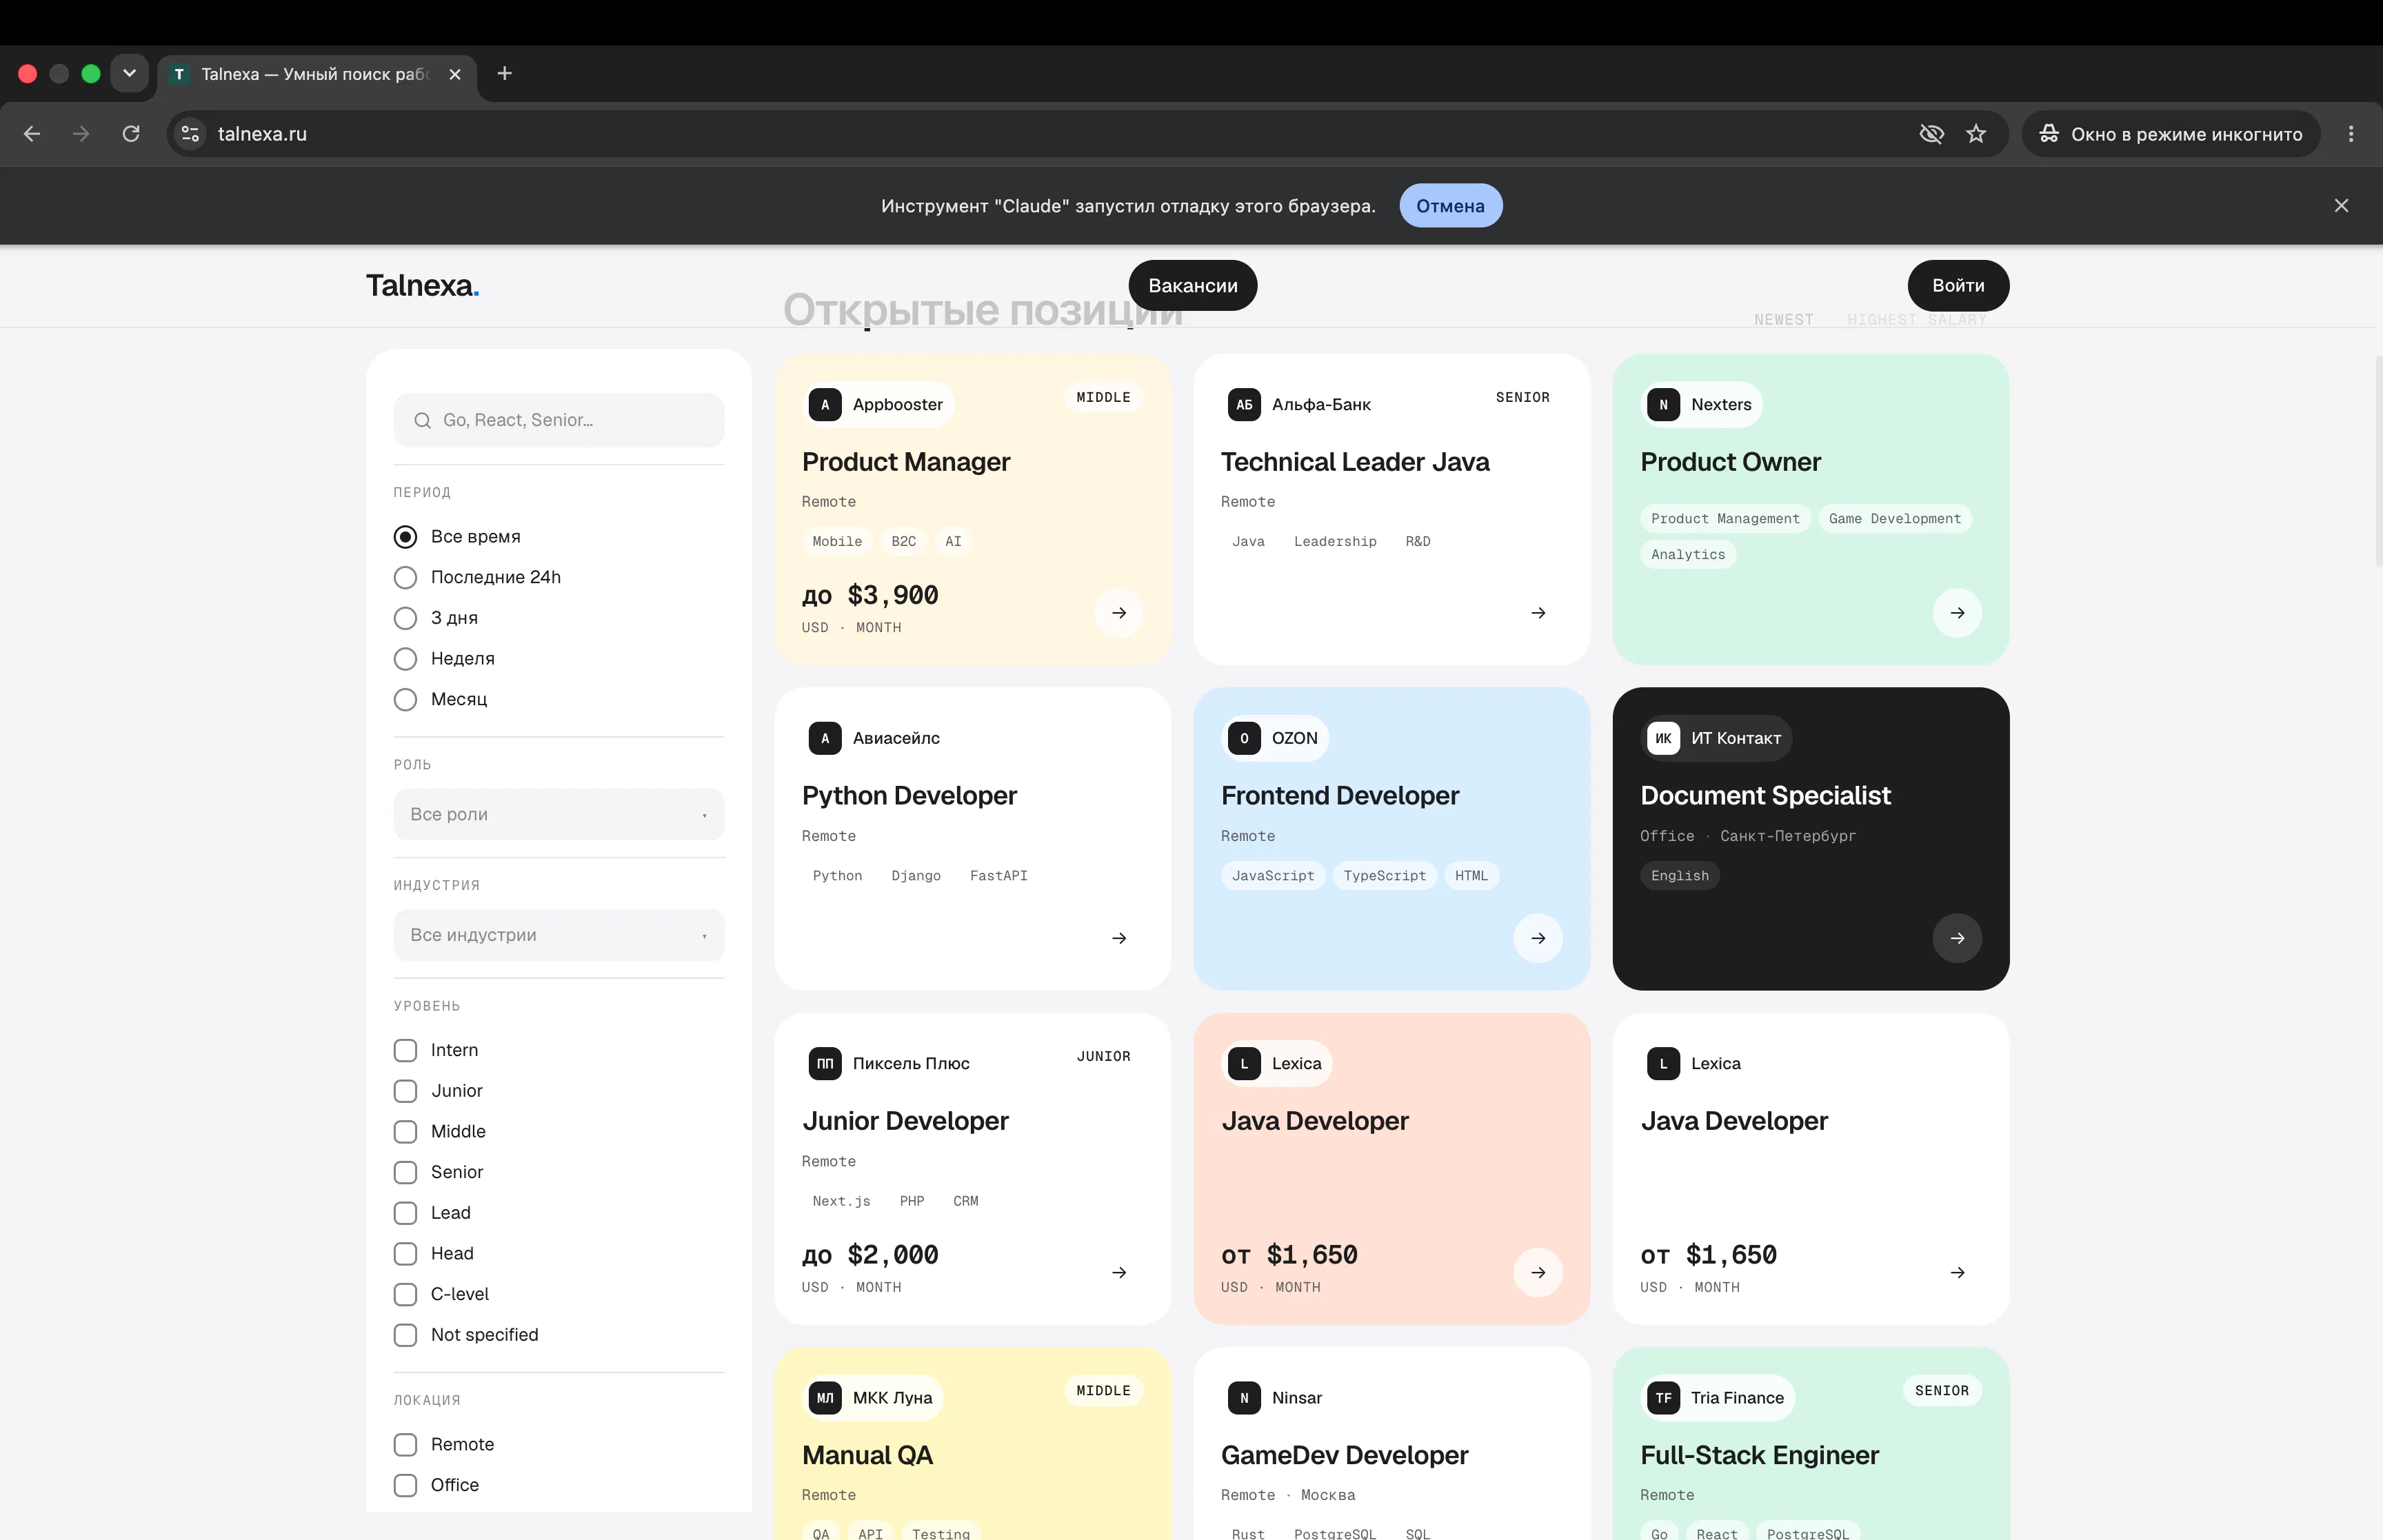Click the ИТ Контакт company logo badge
Viewport: 2383px width, 1540px height.
click(1663, 739)
